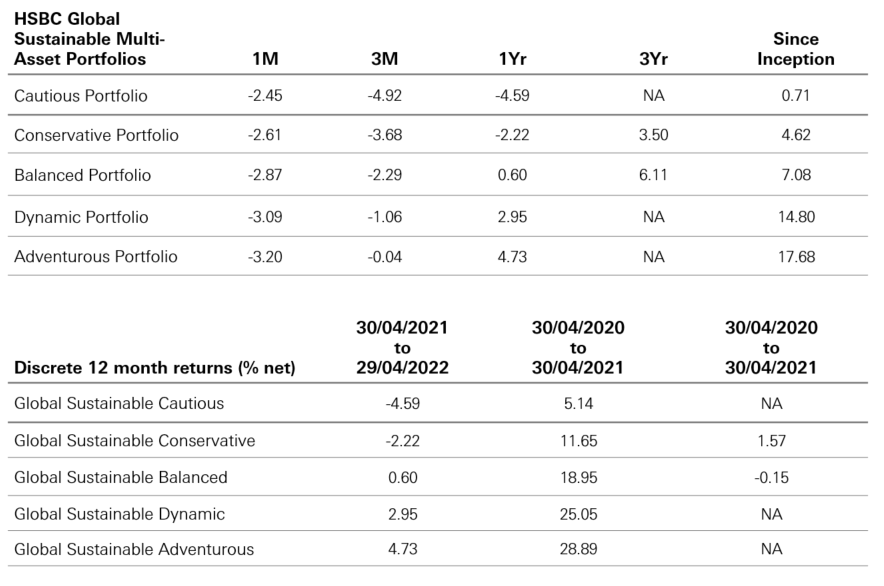Select the Global Sustainable Dynamic row label
The width and height of the screenshot is (884, 586).
click(x=119, y=513)
